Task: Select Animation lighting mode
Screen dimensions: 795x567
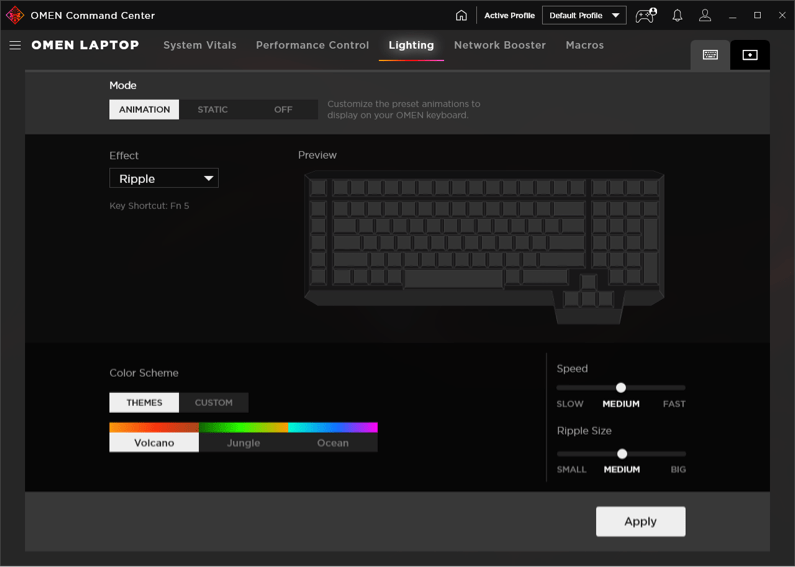Action: (x=144, y=109)
